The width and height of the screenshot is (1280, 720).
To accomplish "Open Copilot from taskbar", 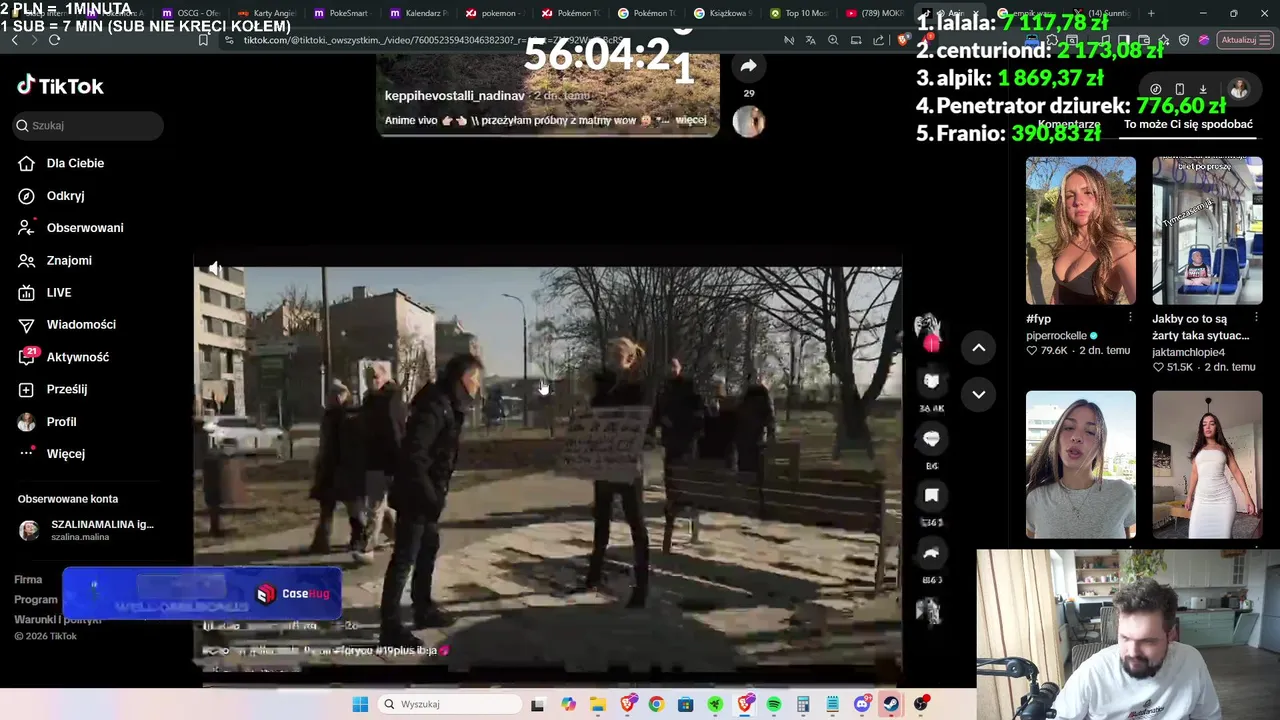I will 568,704.
